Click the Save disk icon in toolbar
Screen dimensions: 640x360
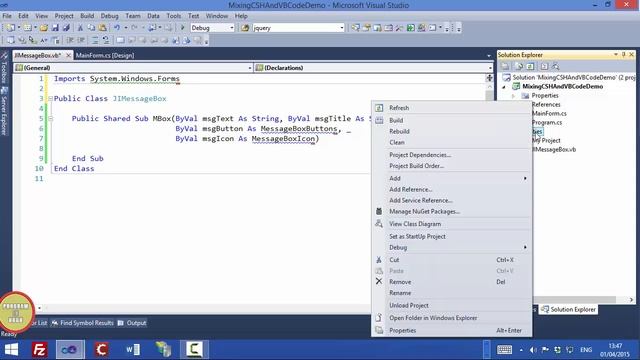(55, 28)
